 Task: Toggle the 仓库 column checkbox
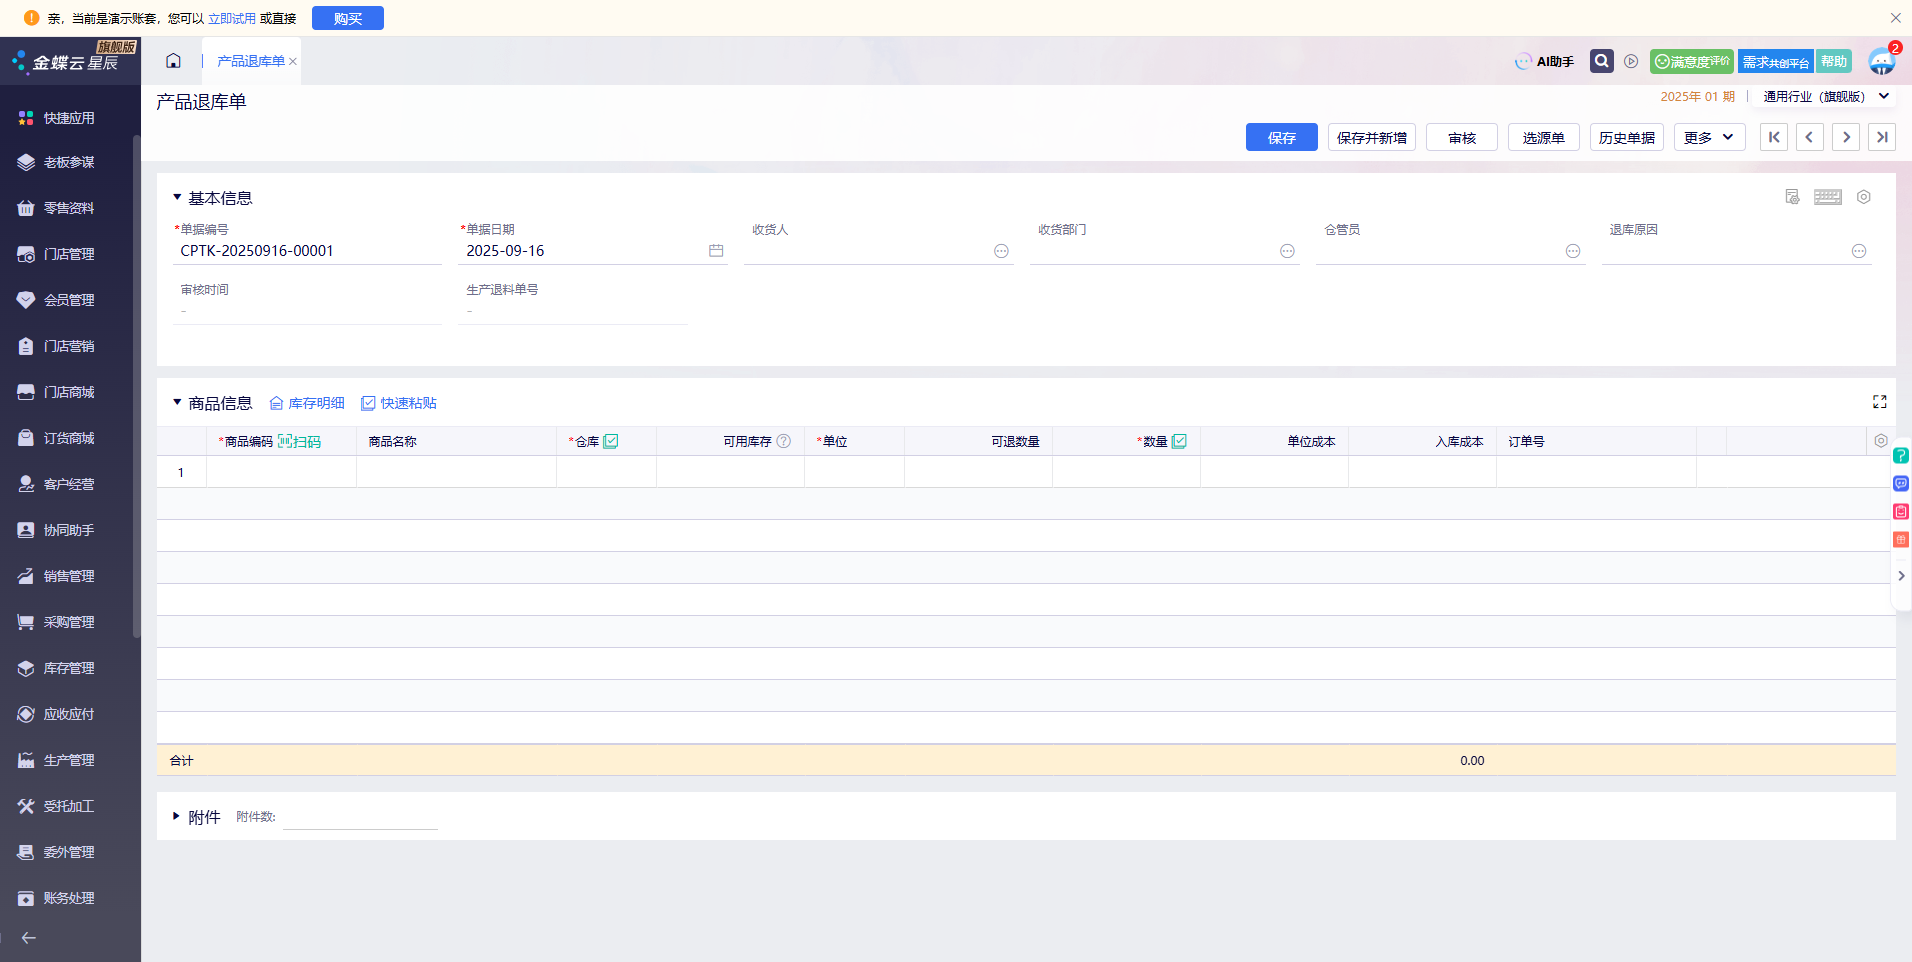coord(611,441)
